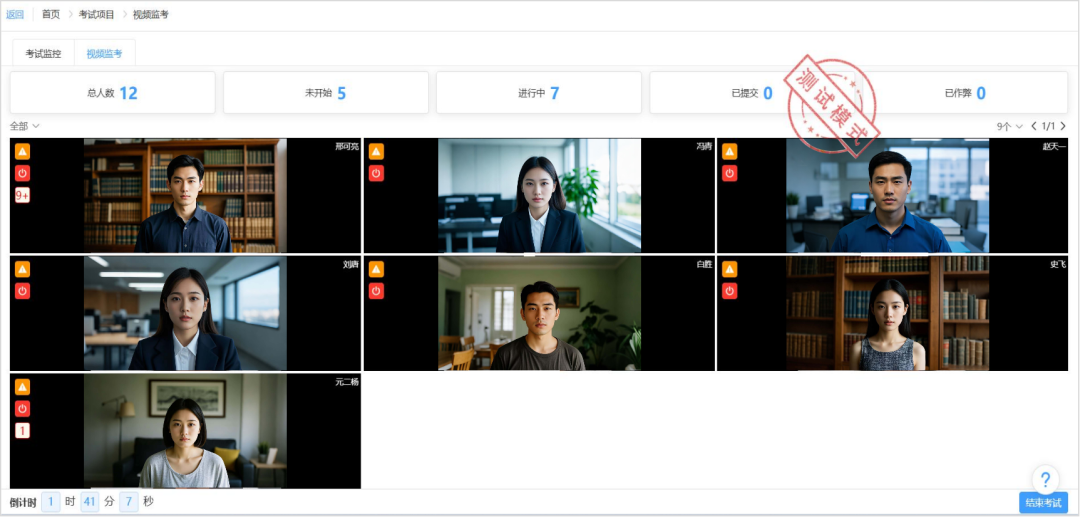Navigate to 考试项目 in the breadcrumb

[96, 14]
